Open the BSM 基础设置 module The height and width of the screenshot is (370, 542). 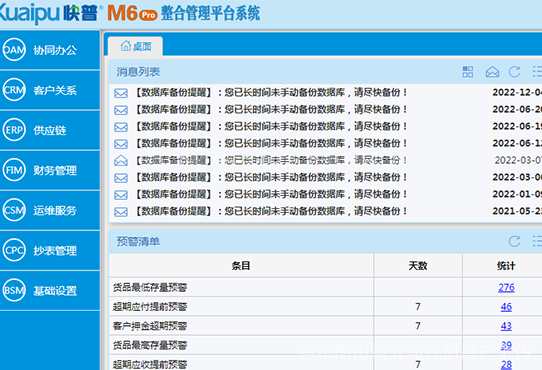point(50,290)
